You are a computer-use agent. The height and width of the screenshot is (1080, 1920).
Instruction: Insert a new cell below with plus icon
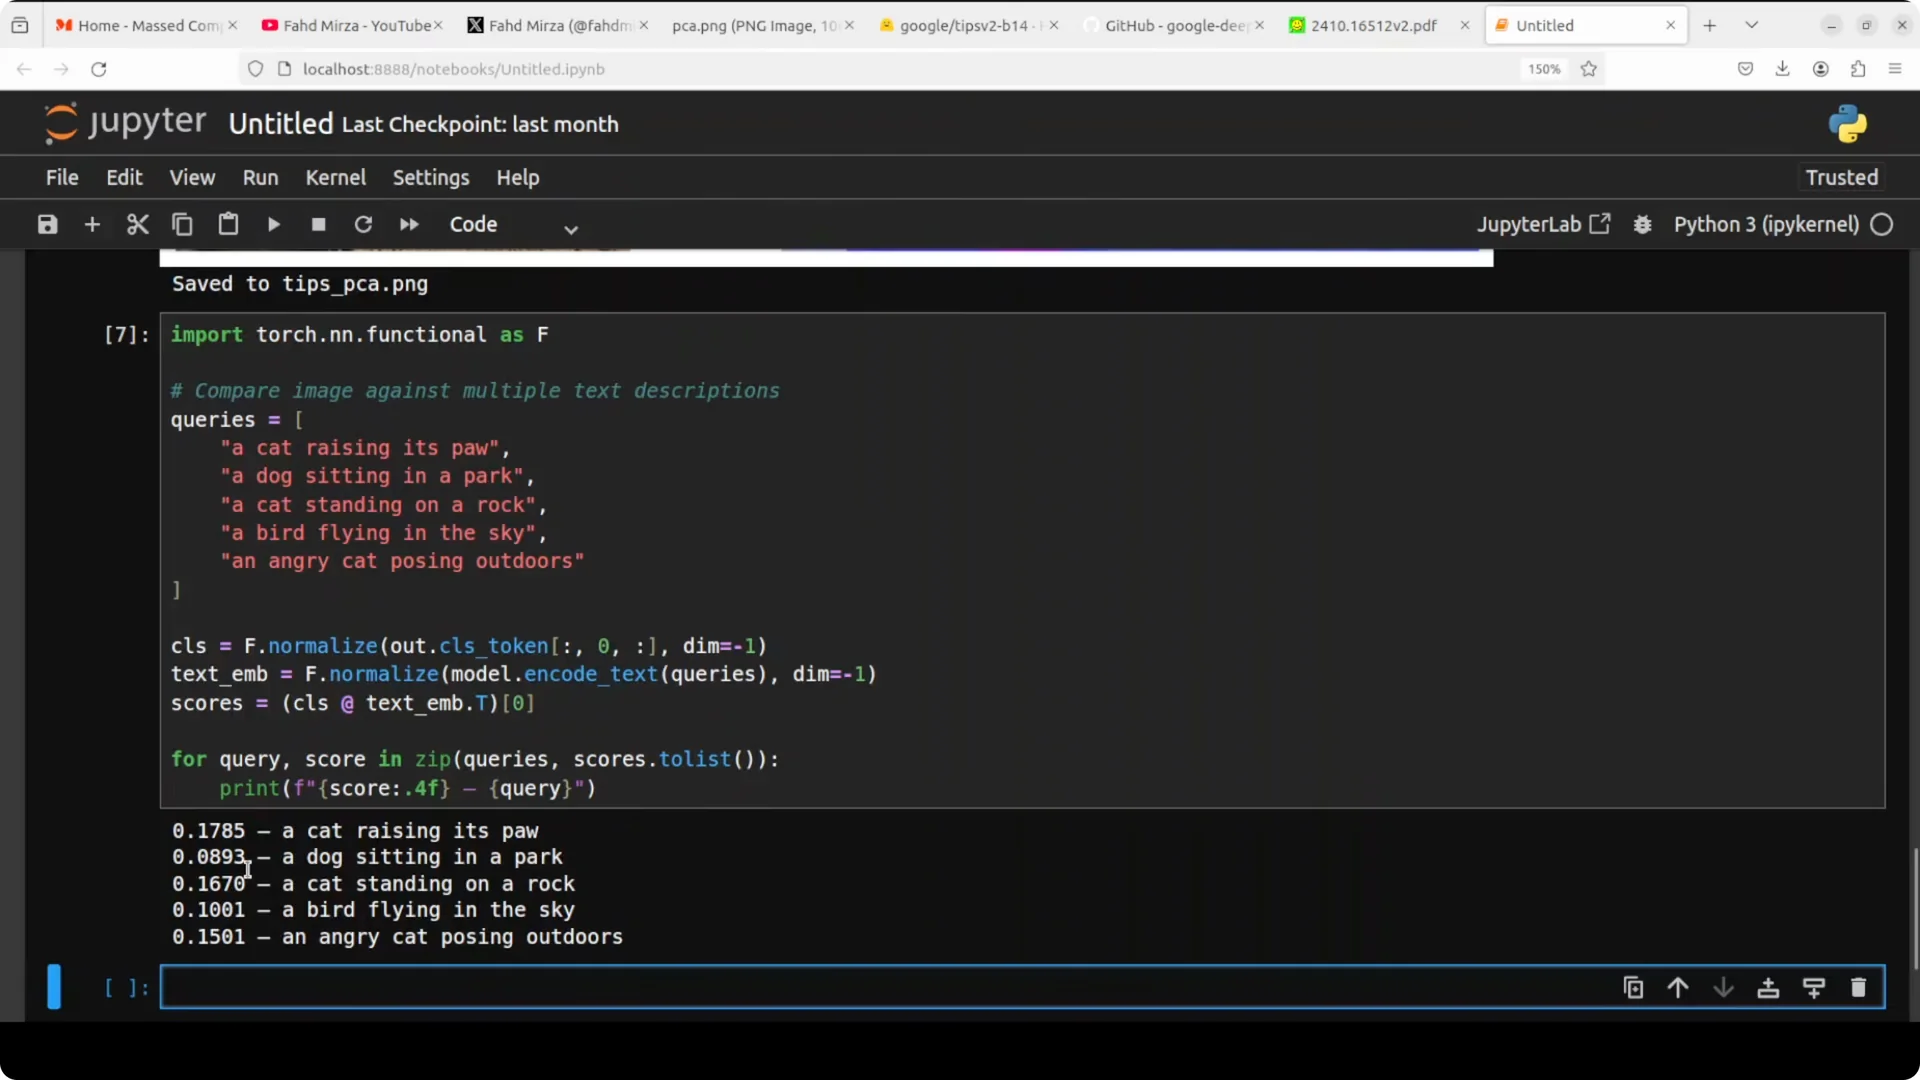pyautogui.click(x=92, y=224)
